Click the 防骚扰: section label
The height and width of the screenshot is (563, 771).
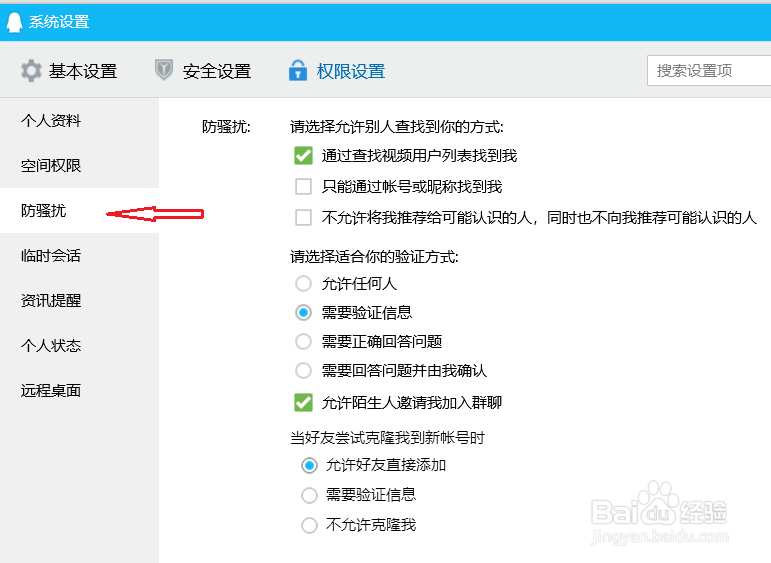[226, 127]
